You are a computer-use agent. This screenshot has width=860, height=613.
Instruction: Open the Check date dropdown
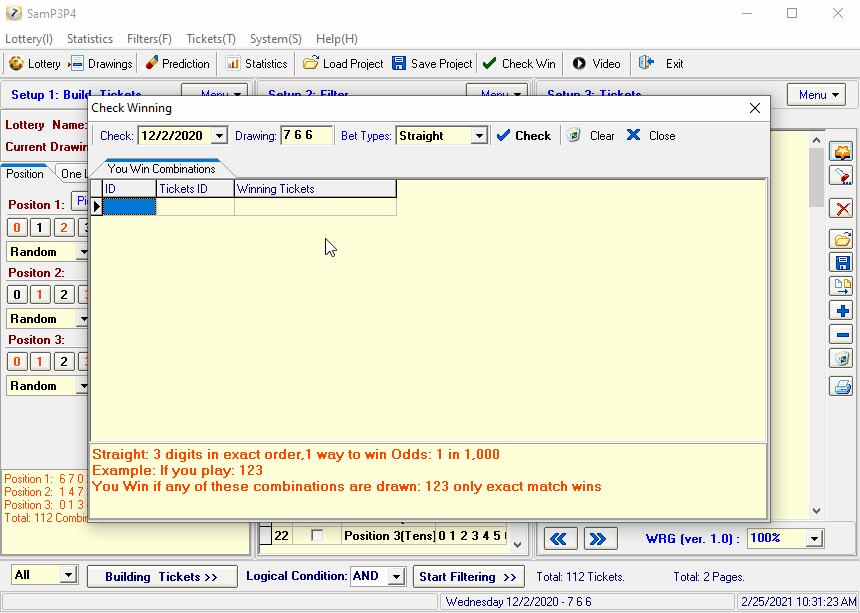pyautogui.click(x=219, y=135)
